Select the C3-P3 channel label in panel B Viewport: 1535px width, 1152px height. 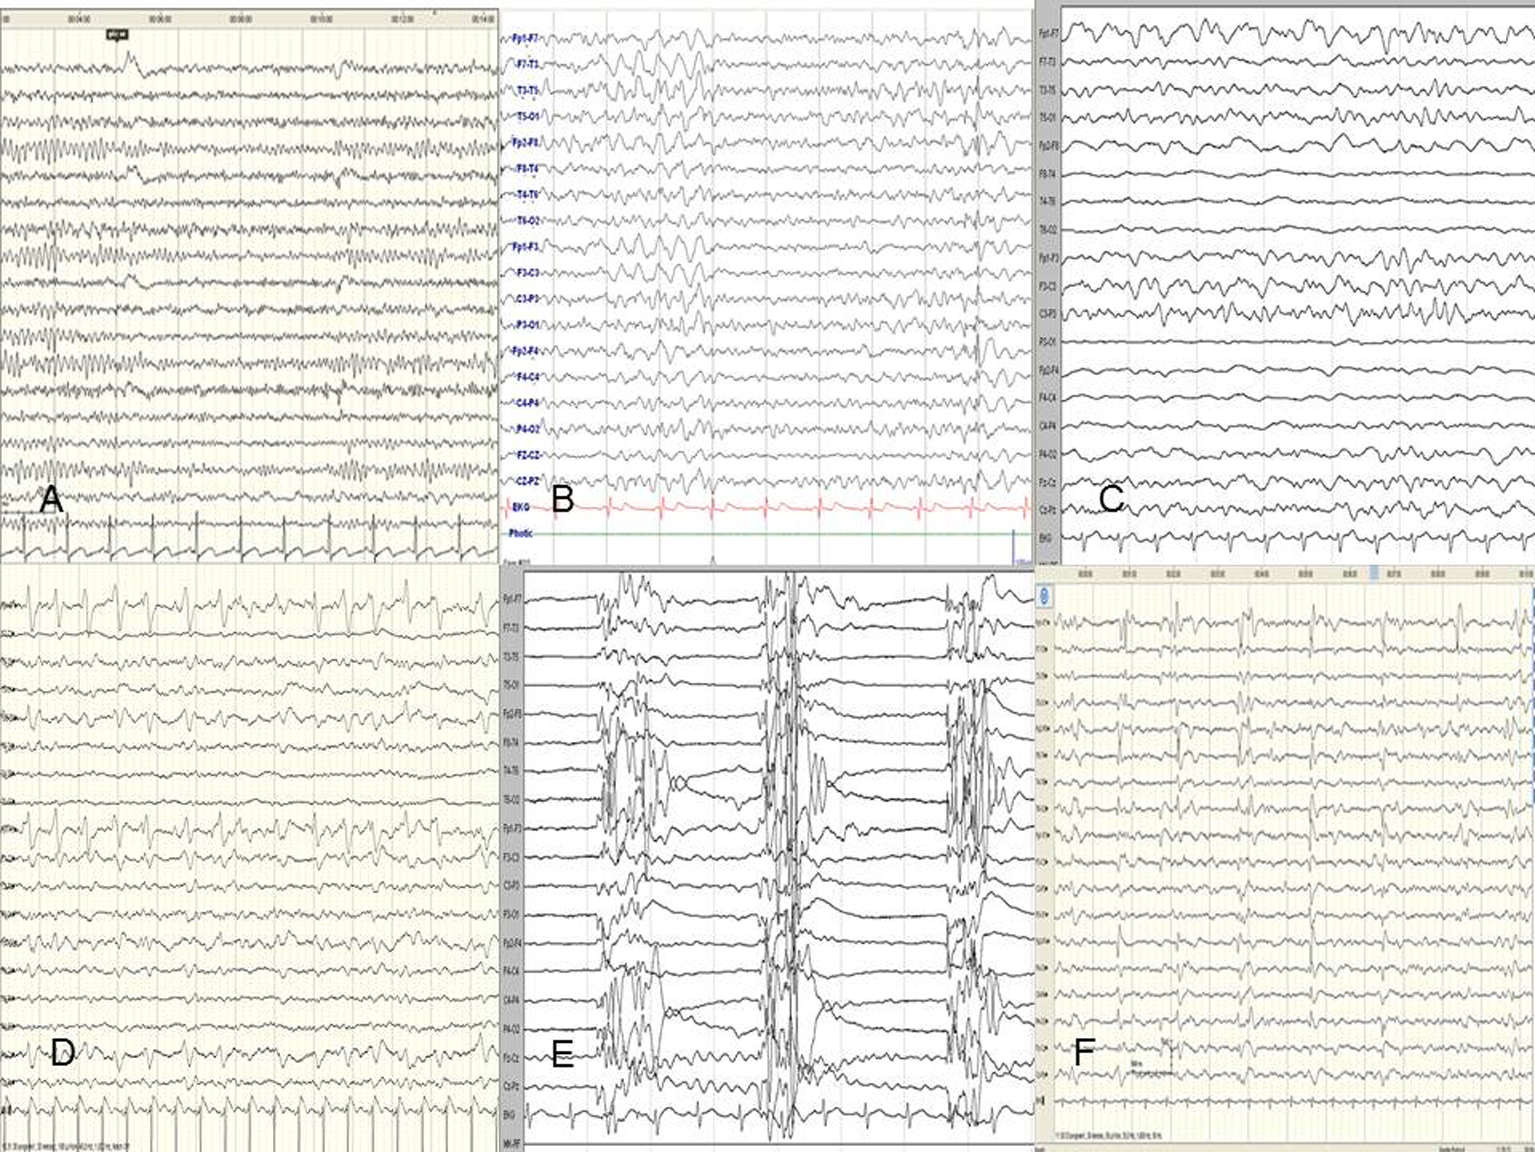pos(527,298)
